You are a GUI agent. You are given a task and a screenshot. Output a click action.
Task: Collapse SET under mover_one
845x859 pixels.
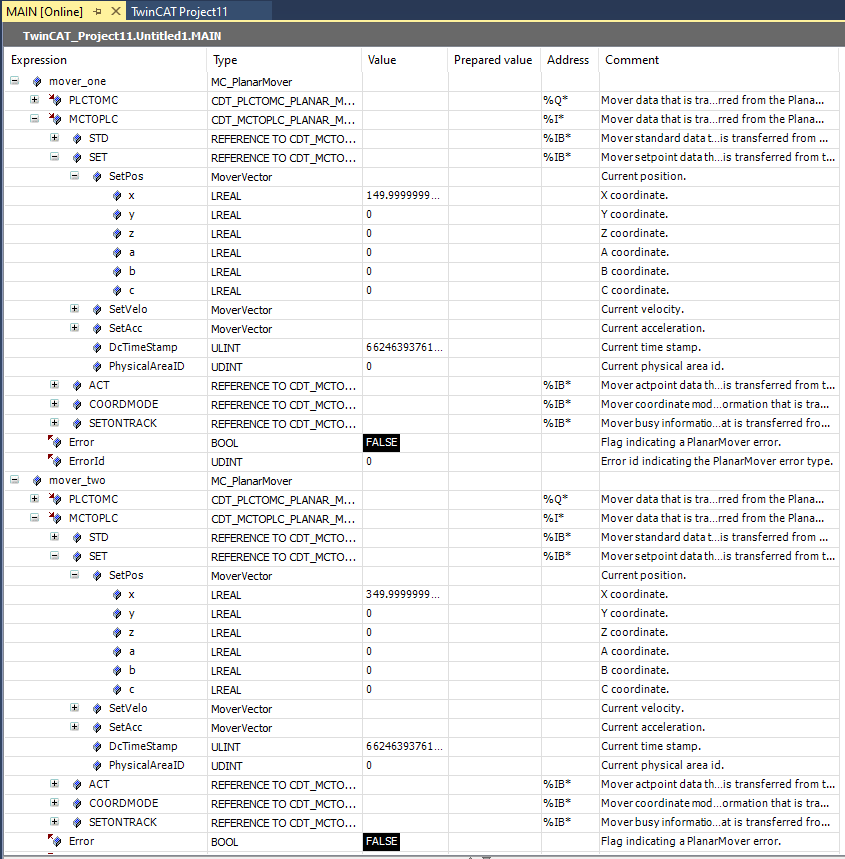click(x=54, y=157)
